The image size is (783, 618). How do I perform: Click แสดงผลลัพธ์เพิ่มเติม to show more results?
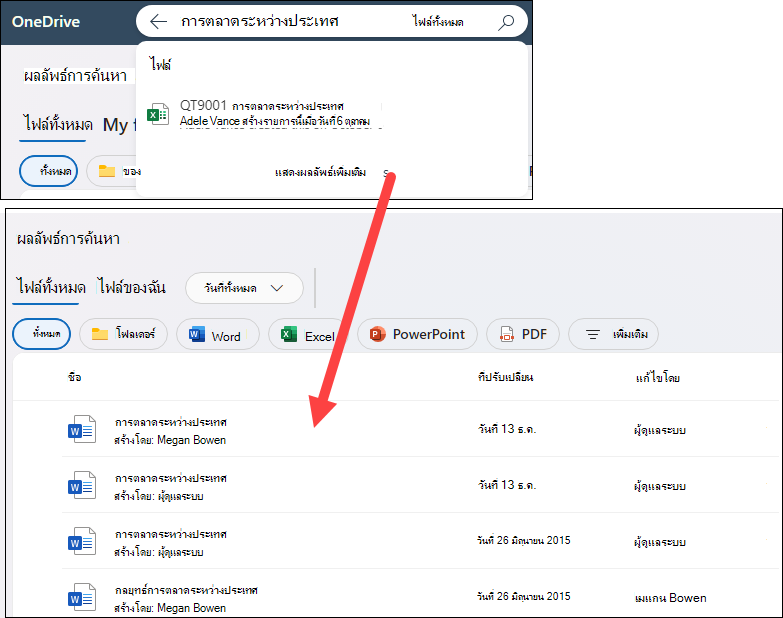tap(321, 172)
